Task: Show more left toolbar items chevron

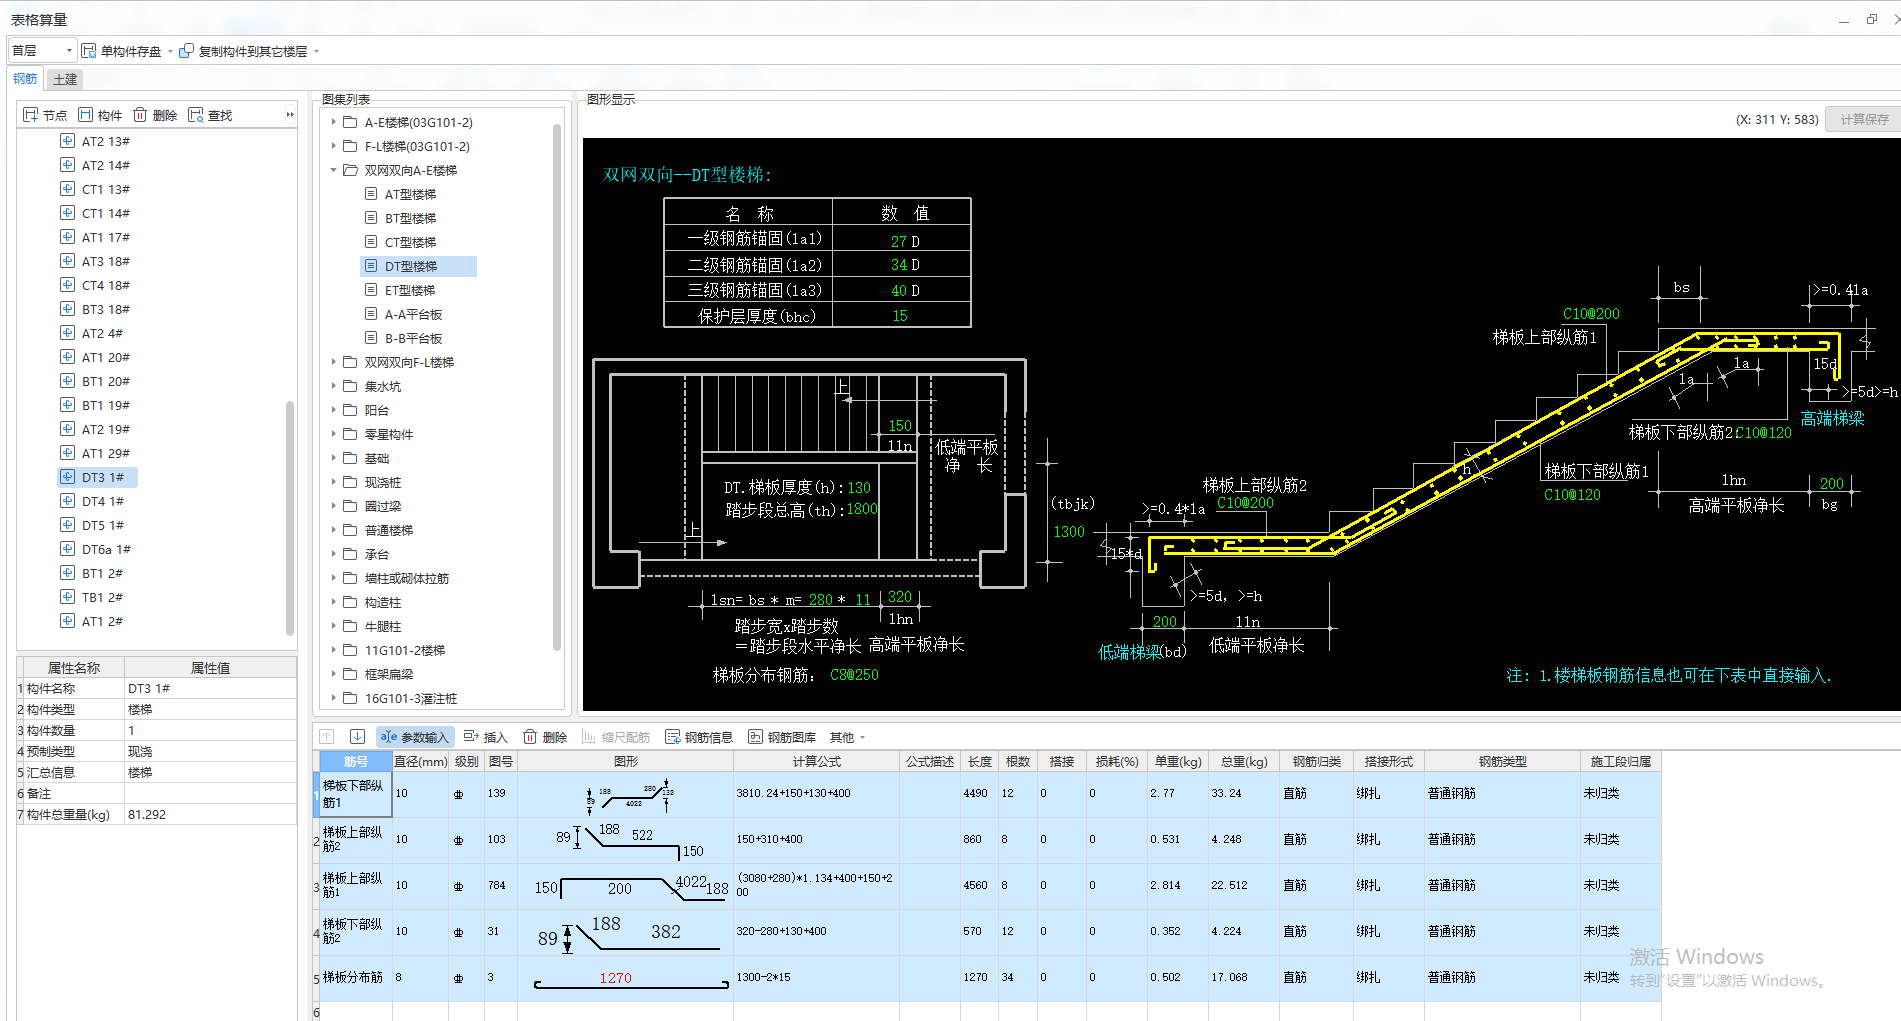Action: (290, 115)
